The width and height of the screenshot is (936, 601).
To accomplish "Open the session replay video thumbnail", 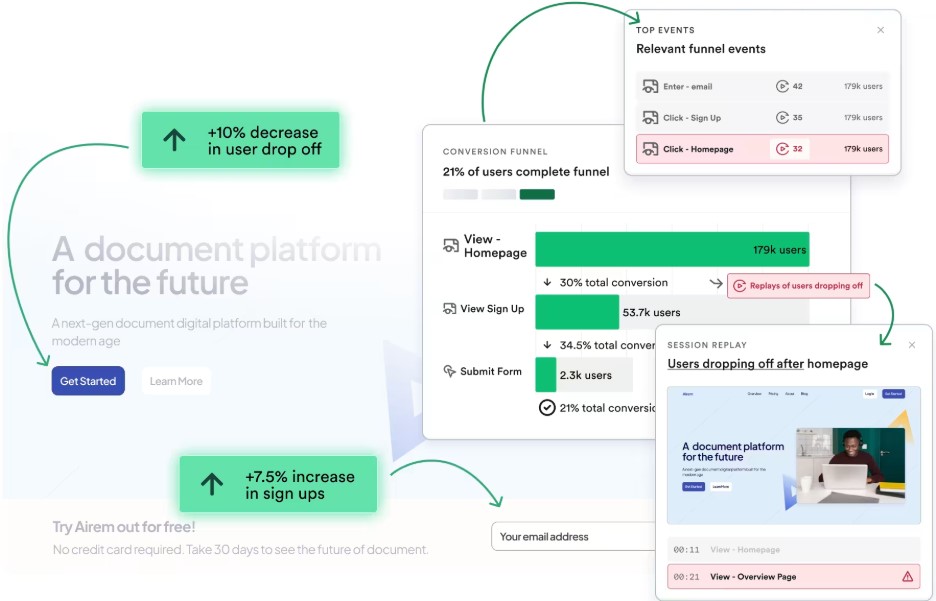I will pyautogui.click(x=793, y=456).
